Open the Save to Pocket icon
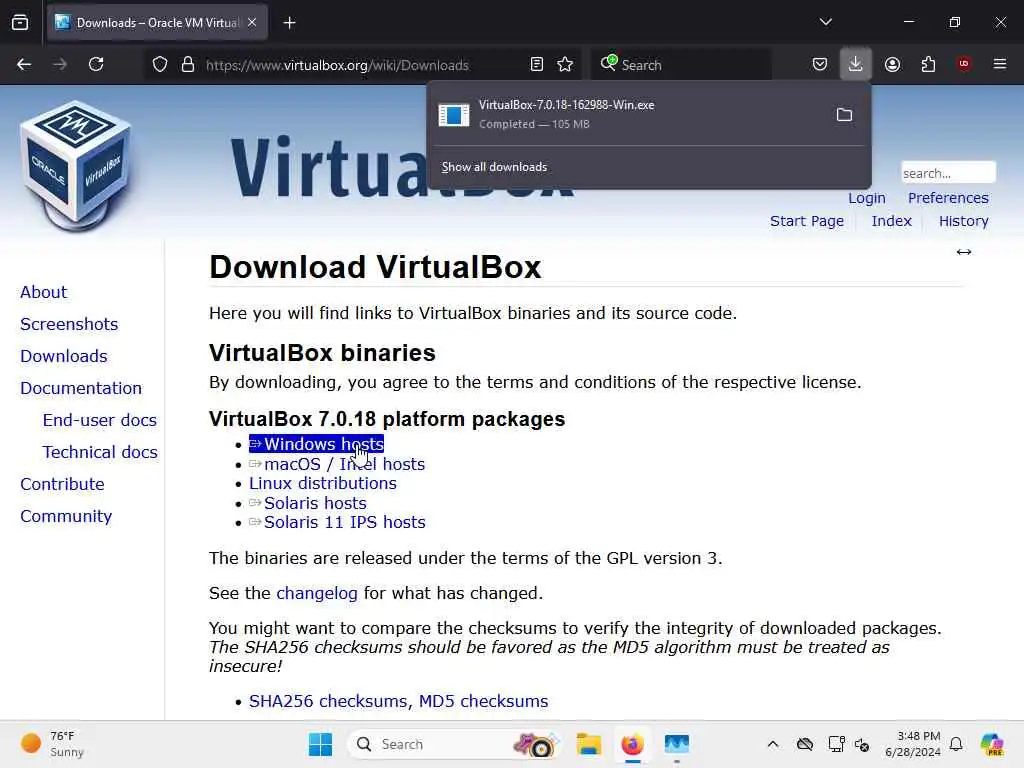The height and width of the screenshot is (768, 1024). (x=820, y=64)
